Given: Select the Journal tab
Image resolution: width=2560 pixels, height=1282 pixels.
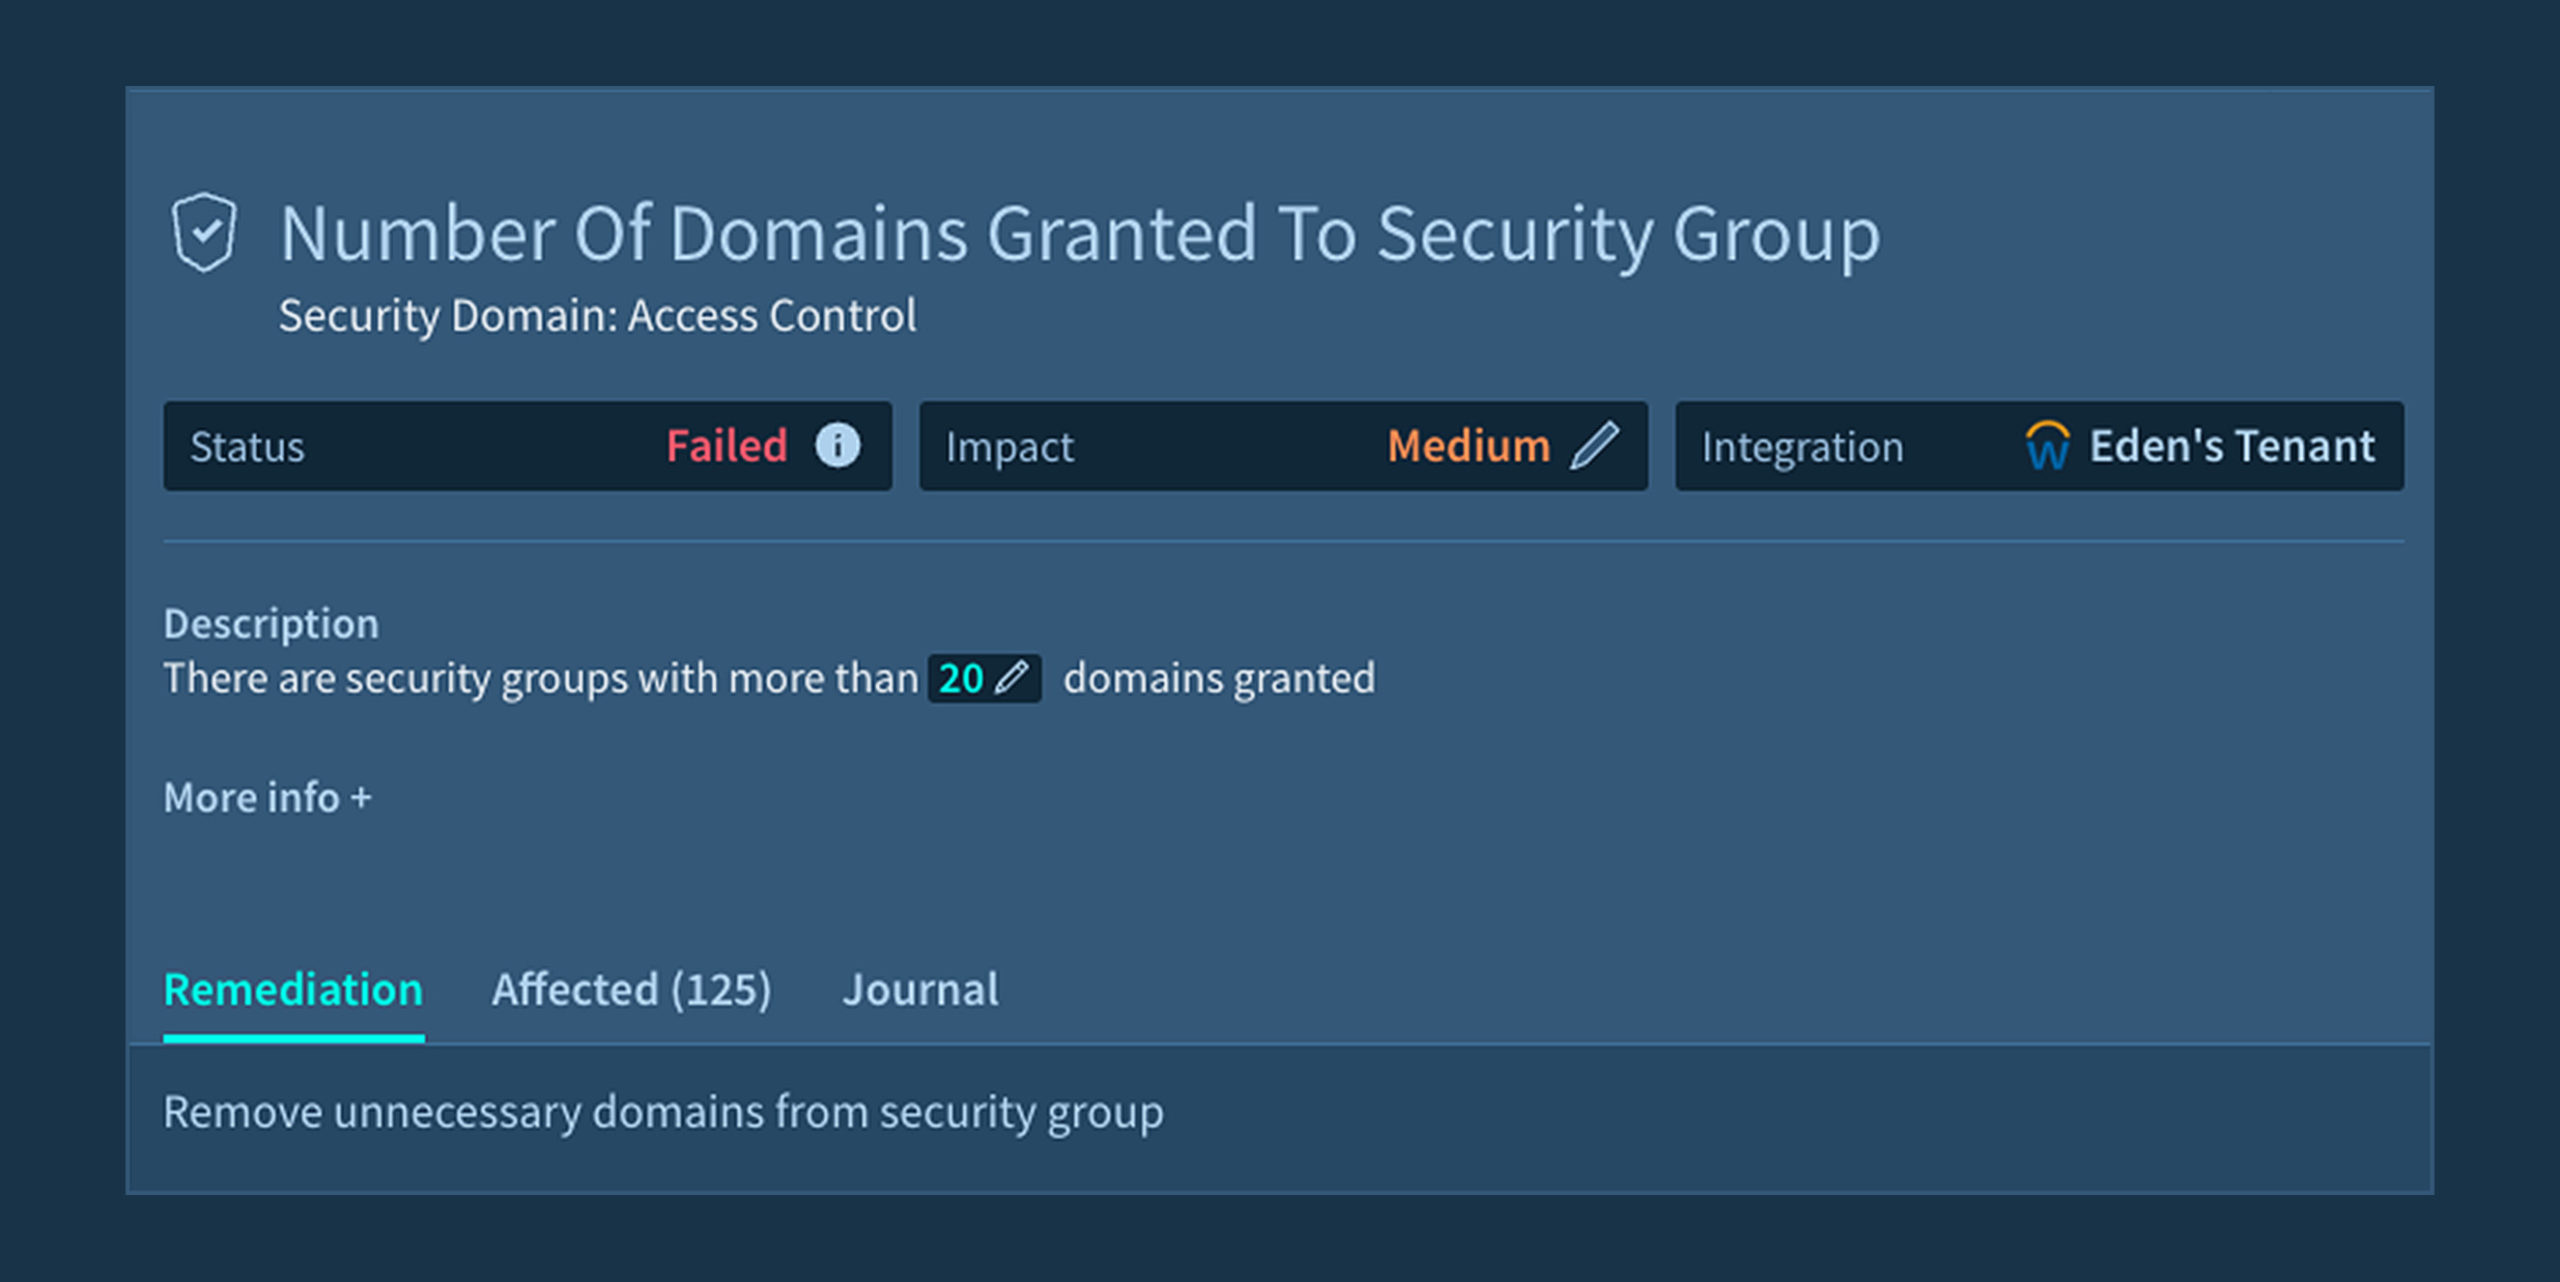Looking at the screenshot, I should pyautogui.click(x=920, y=990).
